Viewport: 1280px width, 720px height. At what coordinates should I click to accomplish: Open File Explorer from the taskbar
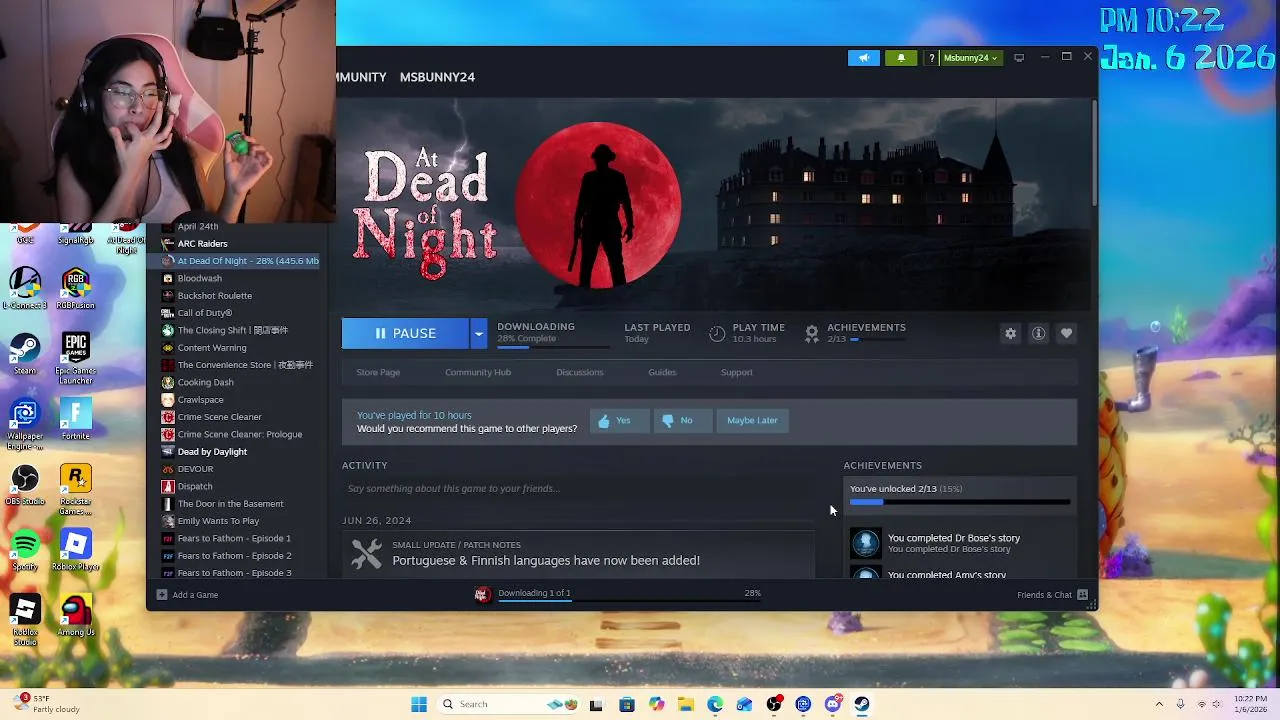pos(685,704)
